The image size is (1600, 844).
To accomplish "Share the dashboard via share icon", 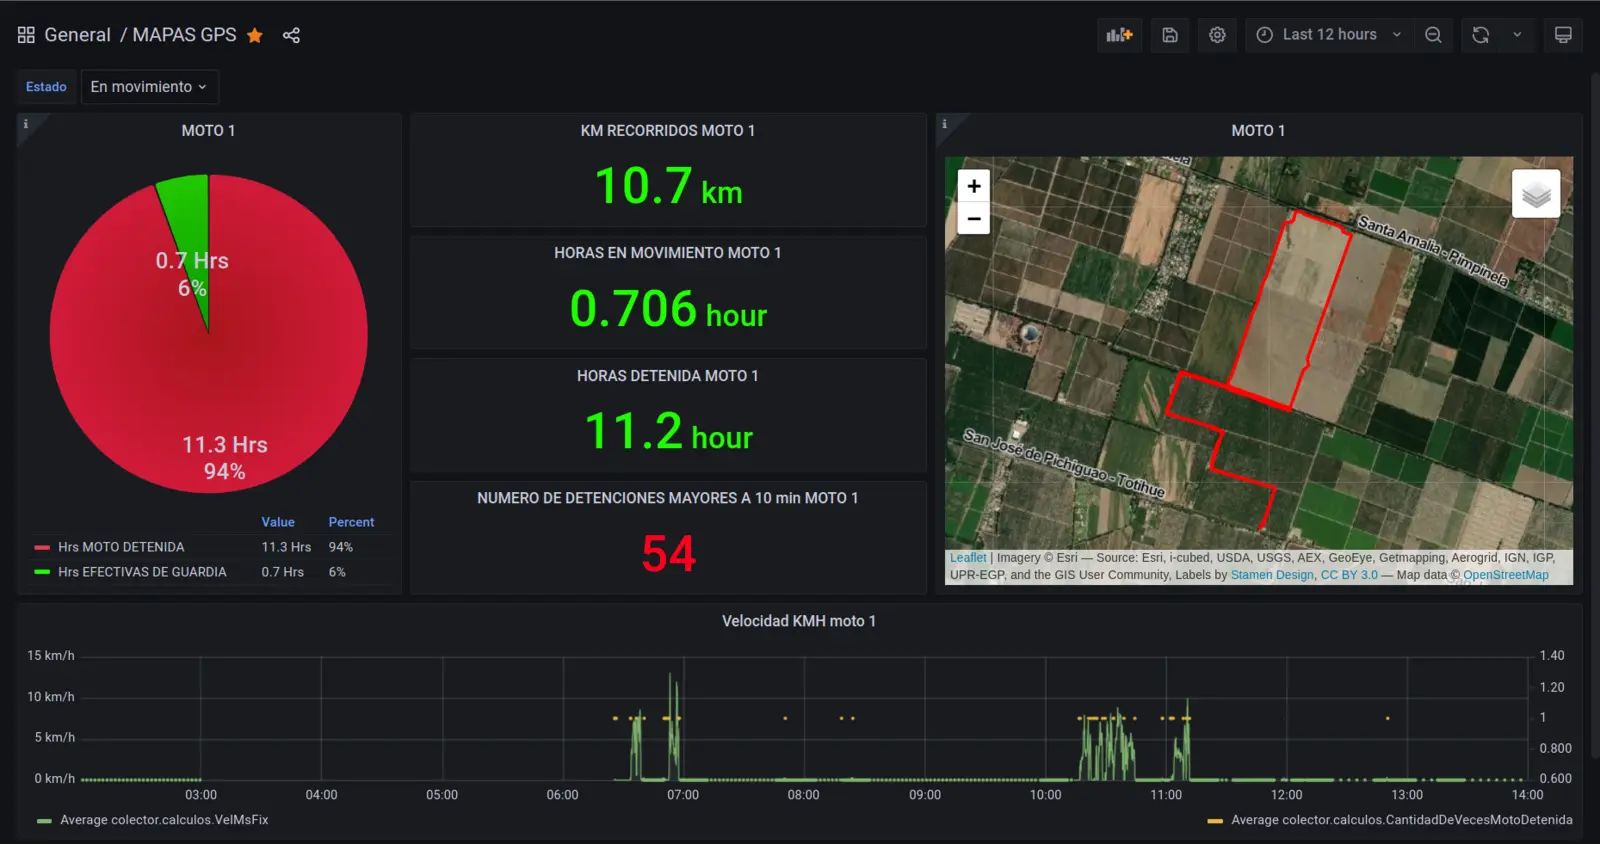I will [291, 35].
